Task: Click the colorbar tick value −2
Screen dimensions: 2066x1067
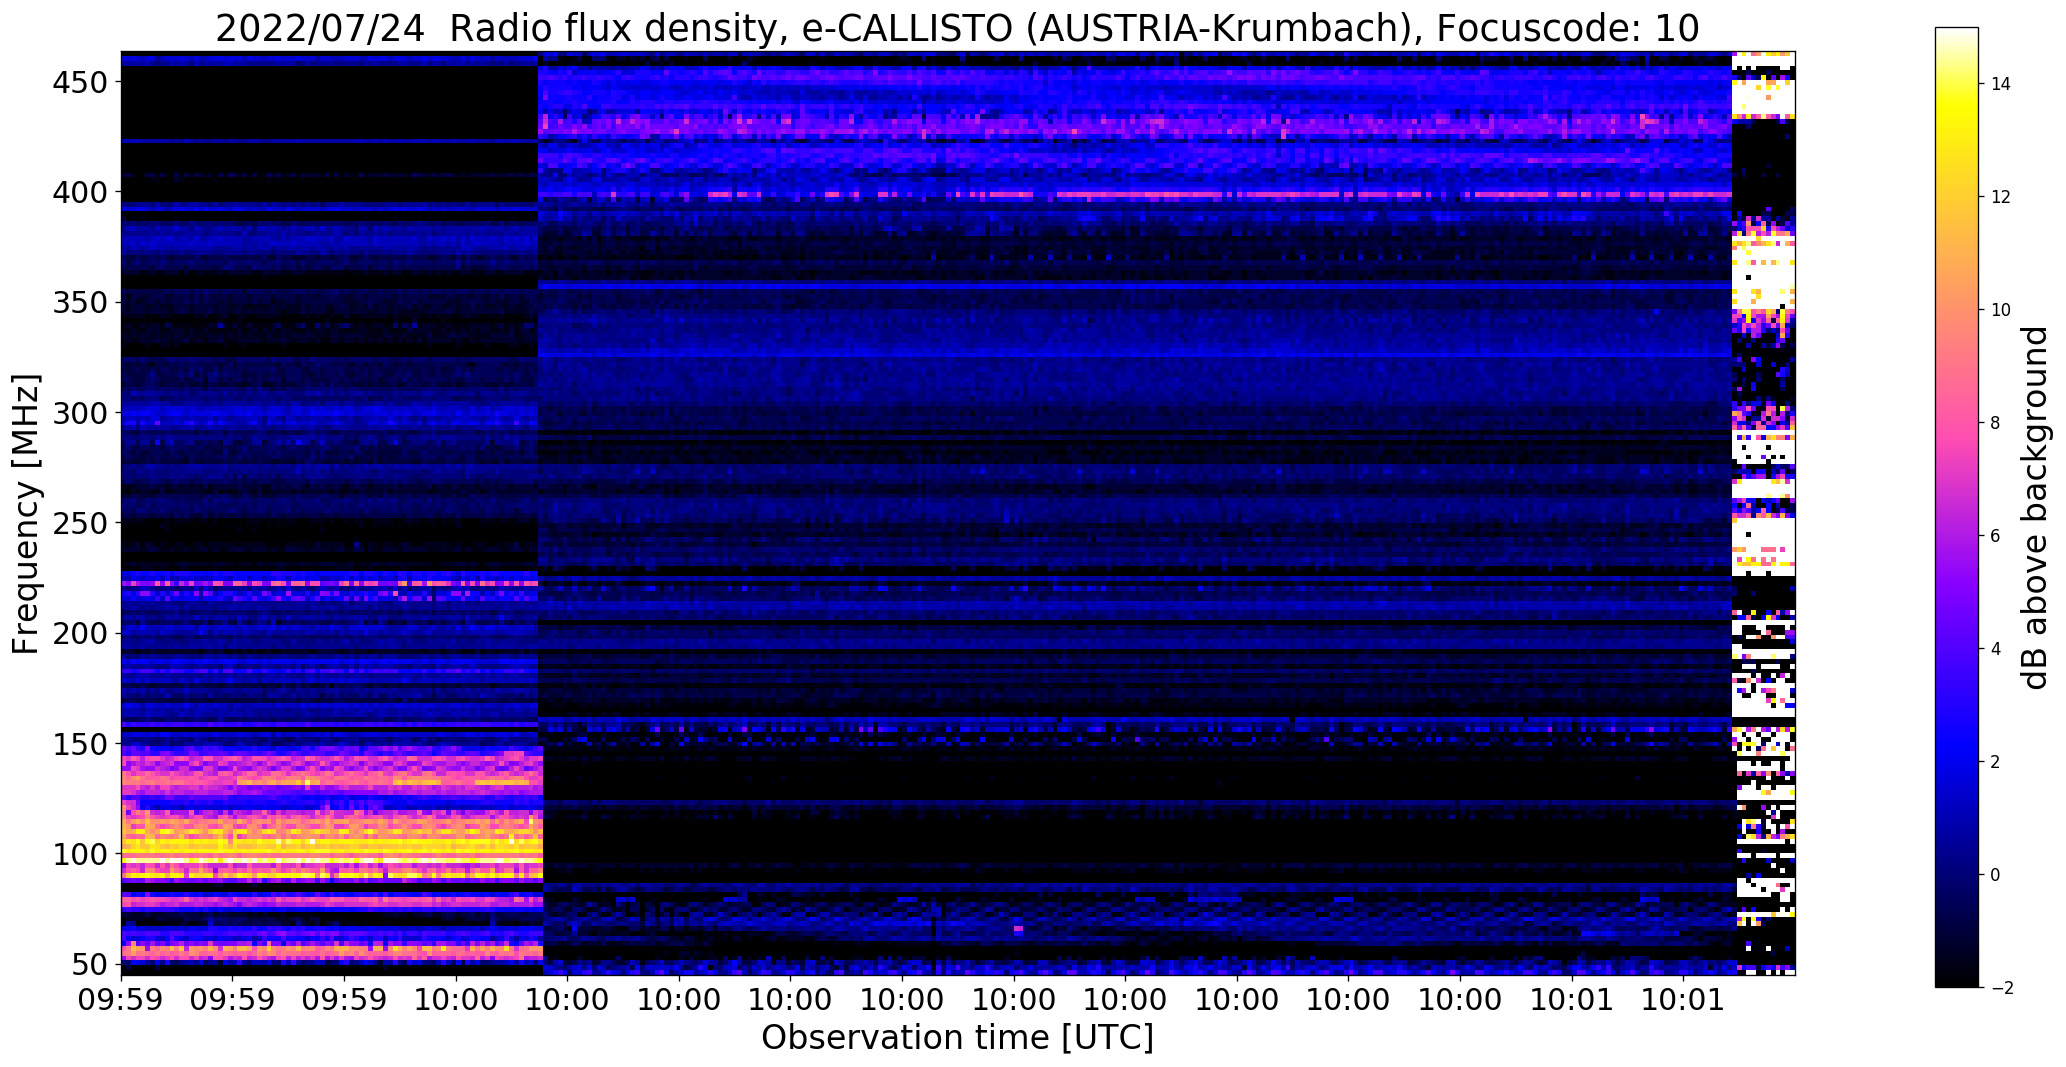Action: pos(2001,988)
